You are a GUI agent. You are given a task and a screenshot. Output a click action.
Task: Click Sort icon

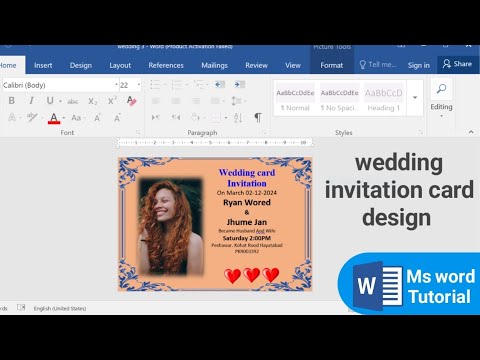[x=238, y=117]
